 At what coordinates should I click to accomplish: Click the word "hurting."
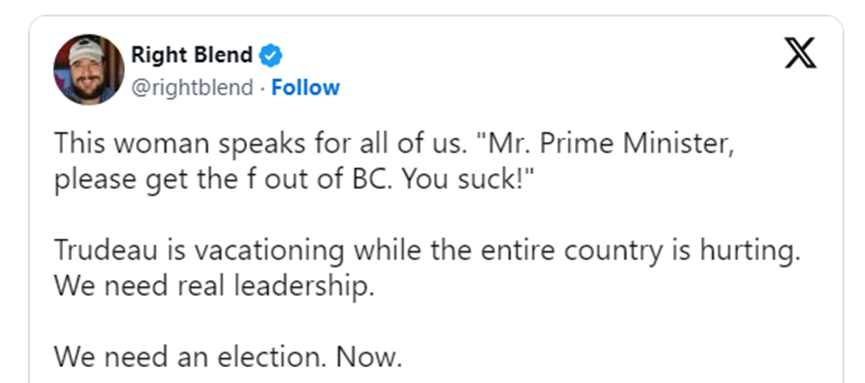click(751, 252)
